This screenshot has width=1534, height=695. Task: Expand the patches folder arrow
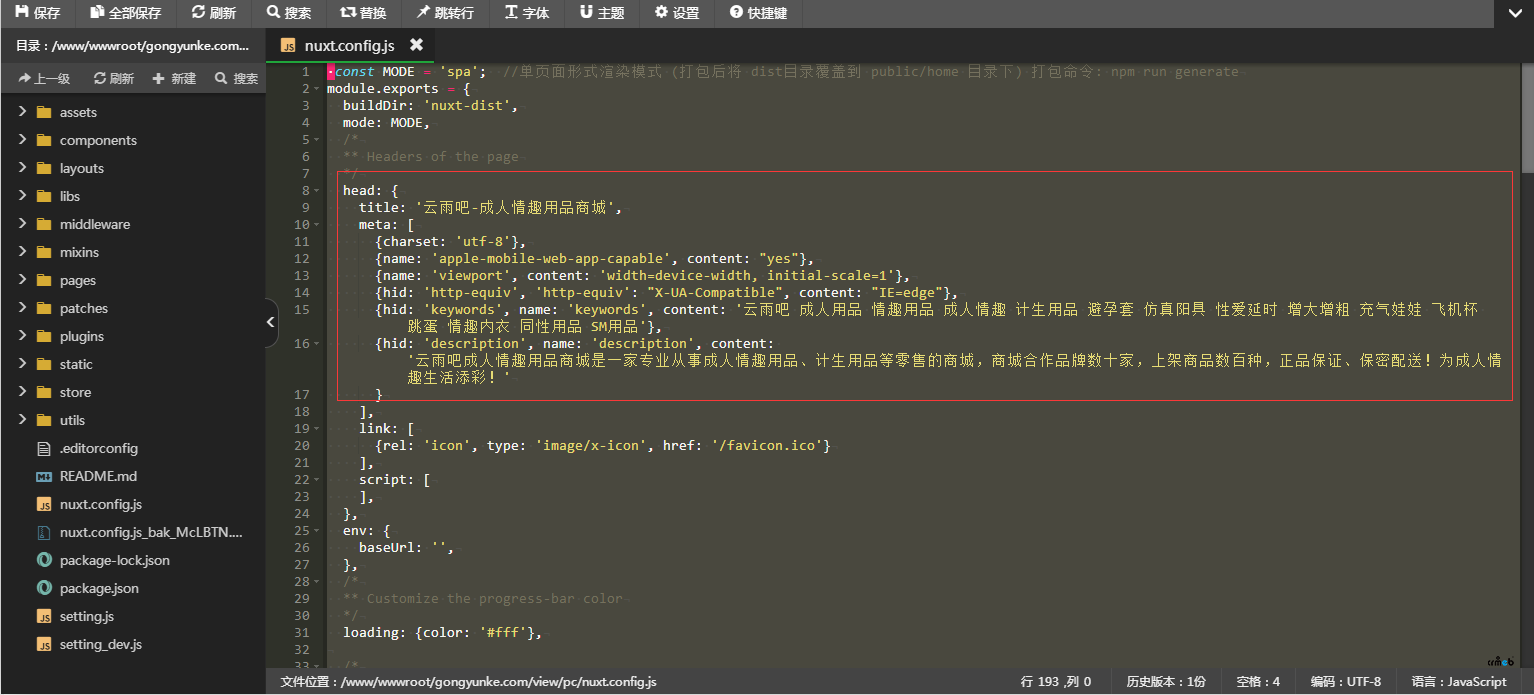[22, 308]
